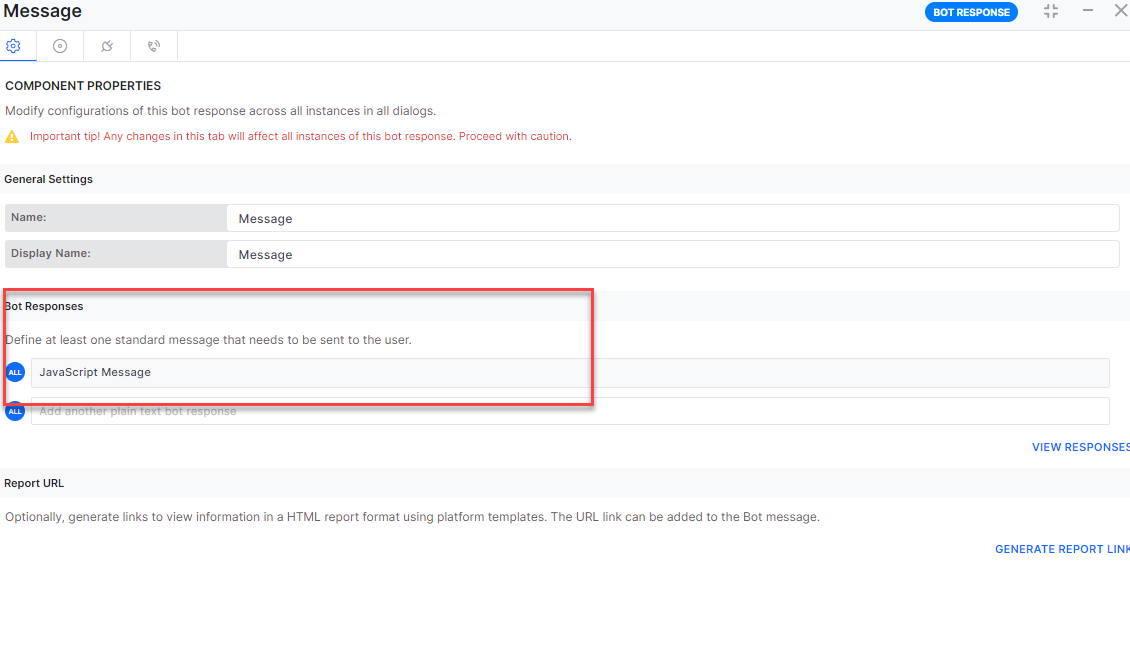Click the Name input field

(x=672, y=218)
